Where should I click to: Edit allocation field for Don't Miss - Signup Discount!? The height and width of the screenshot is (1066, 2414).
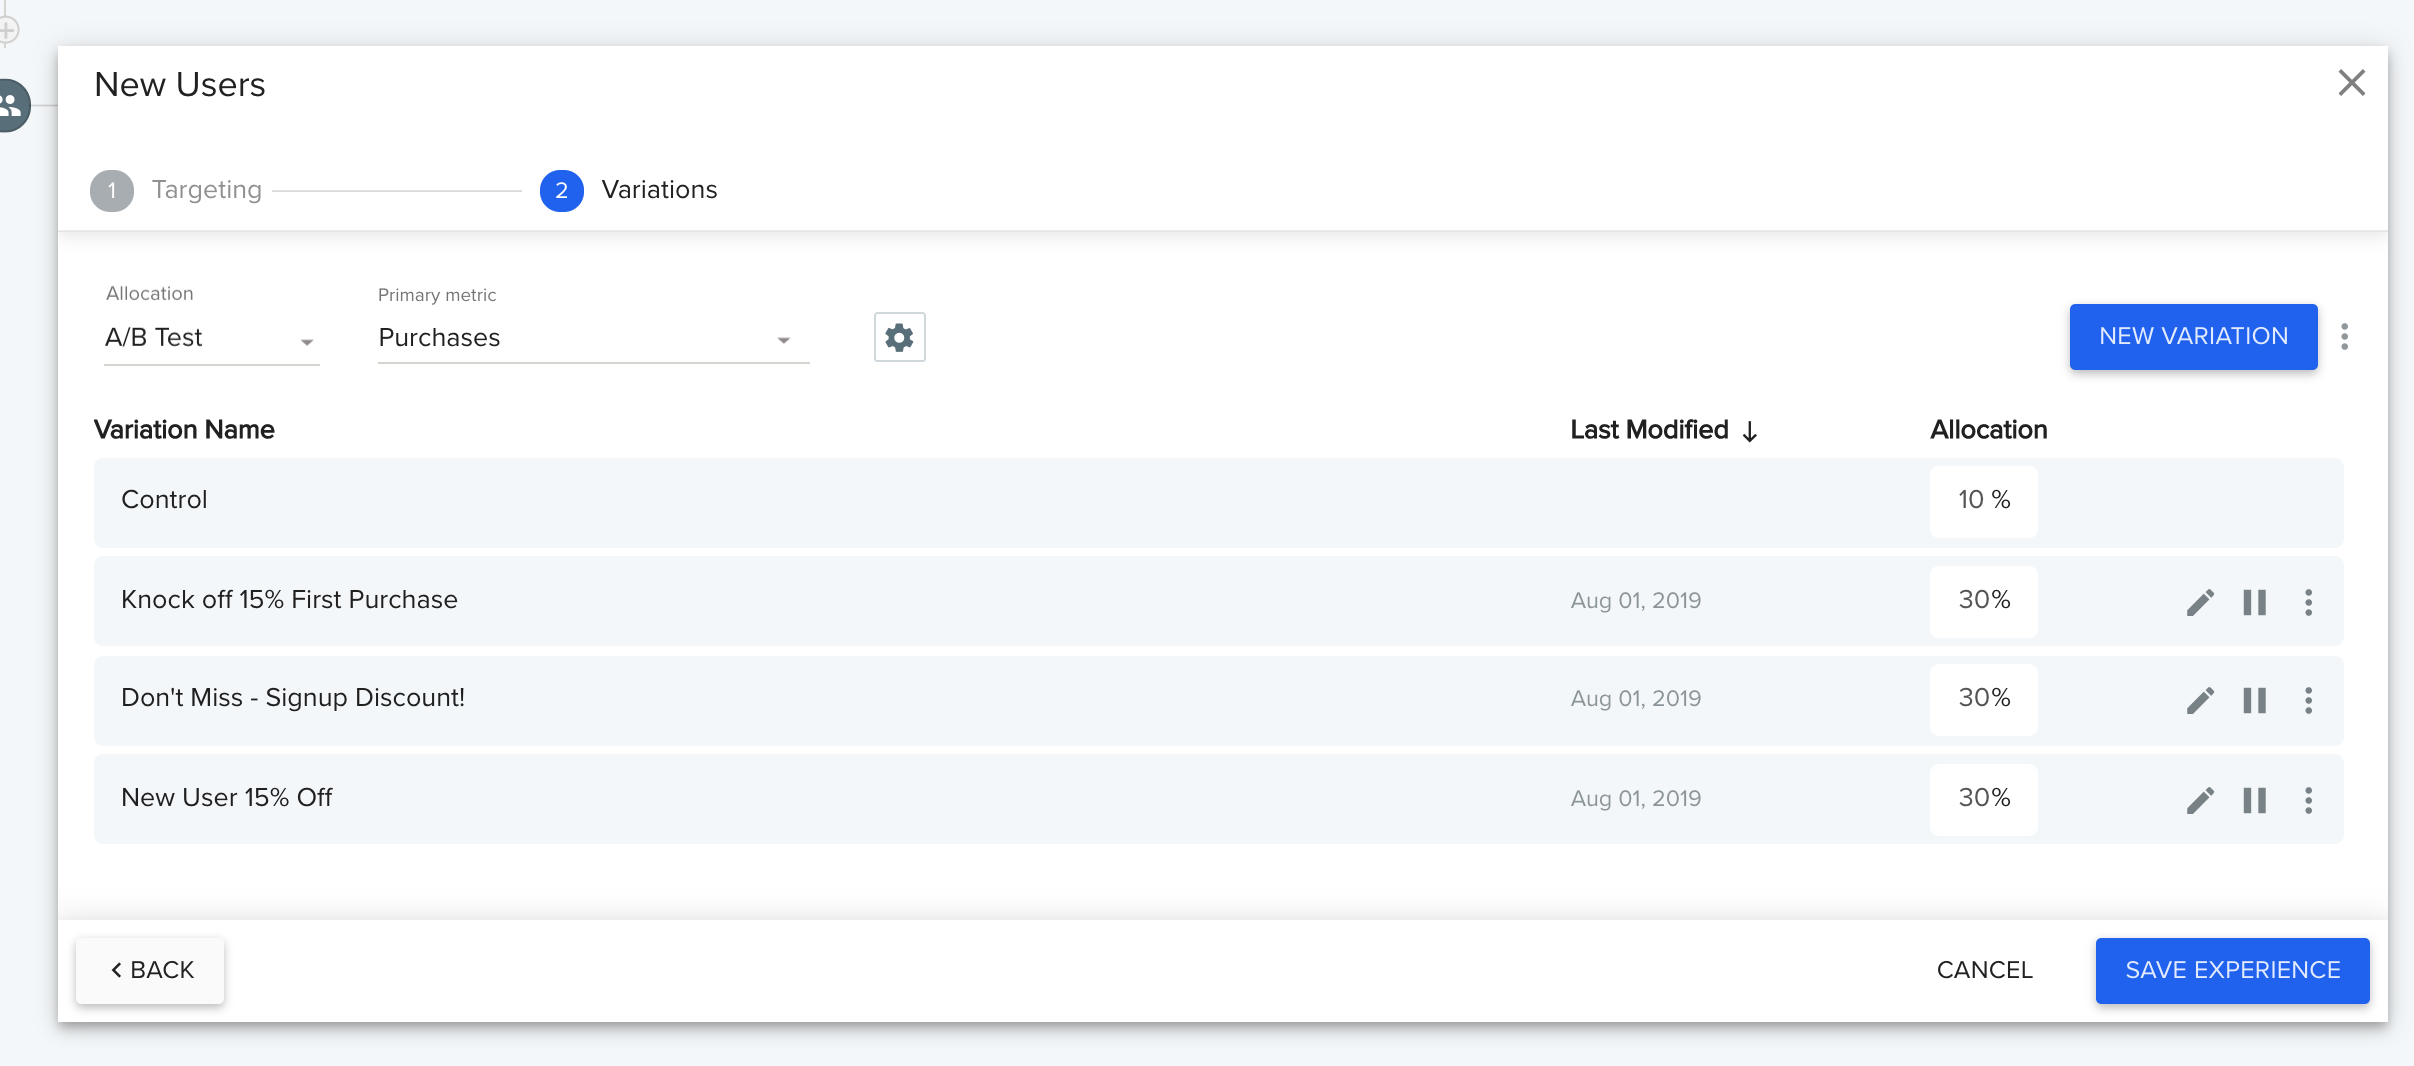point(1984,699)
